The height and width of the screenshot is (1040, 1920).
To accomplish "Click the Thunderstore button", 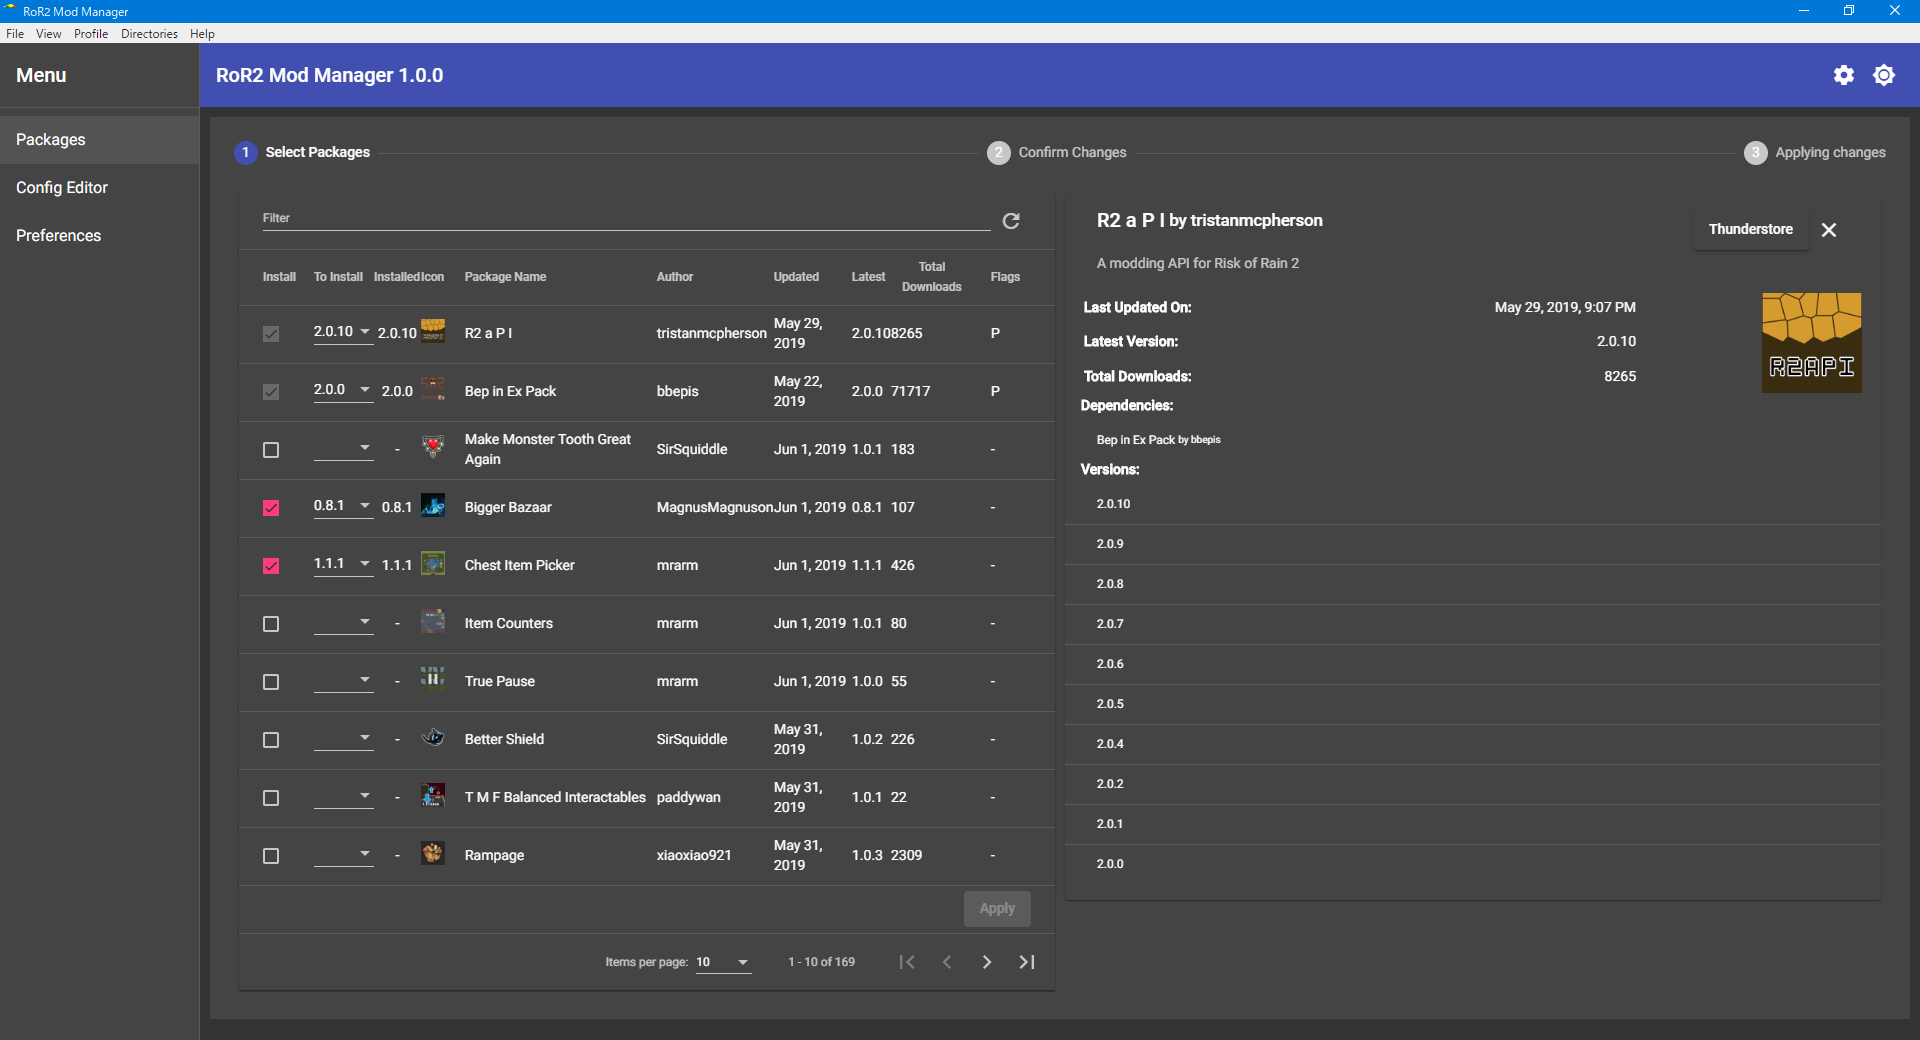I will click(1751, 230).
